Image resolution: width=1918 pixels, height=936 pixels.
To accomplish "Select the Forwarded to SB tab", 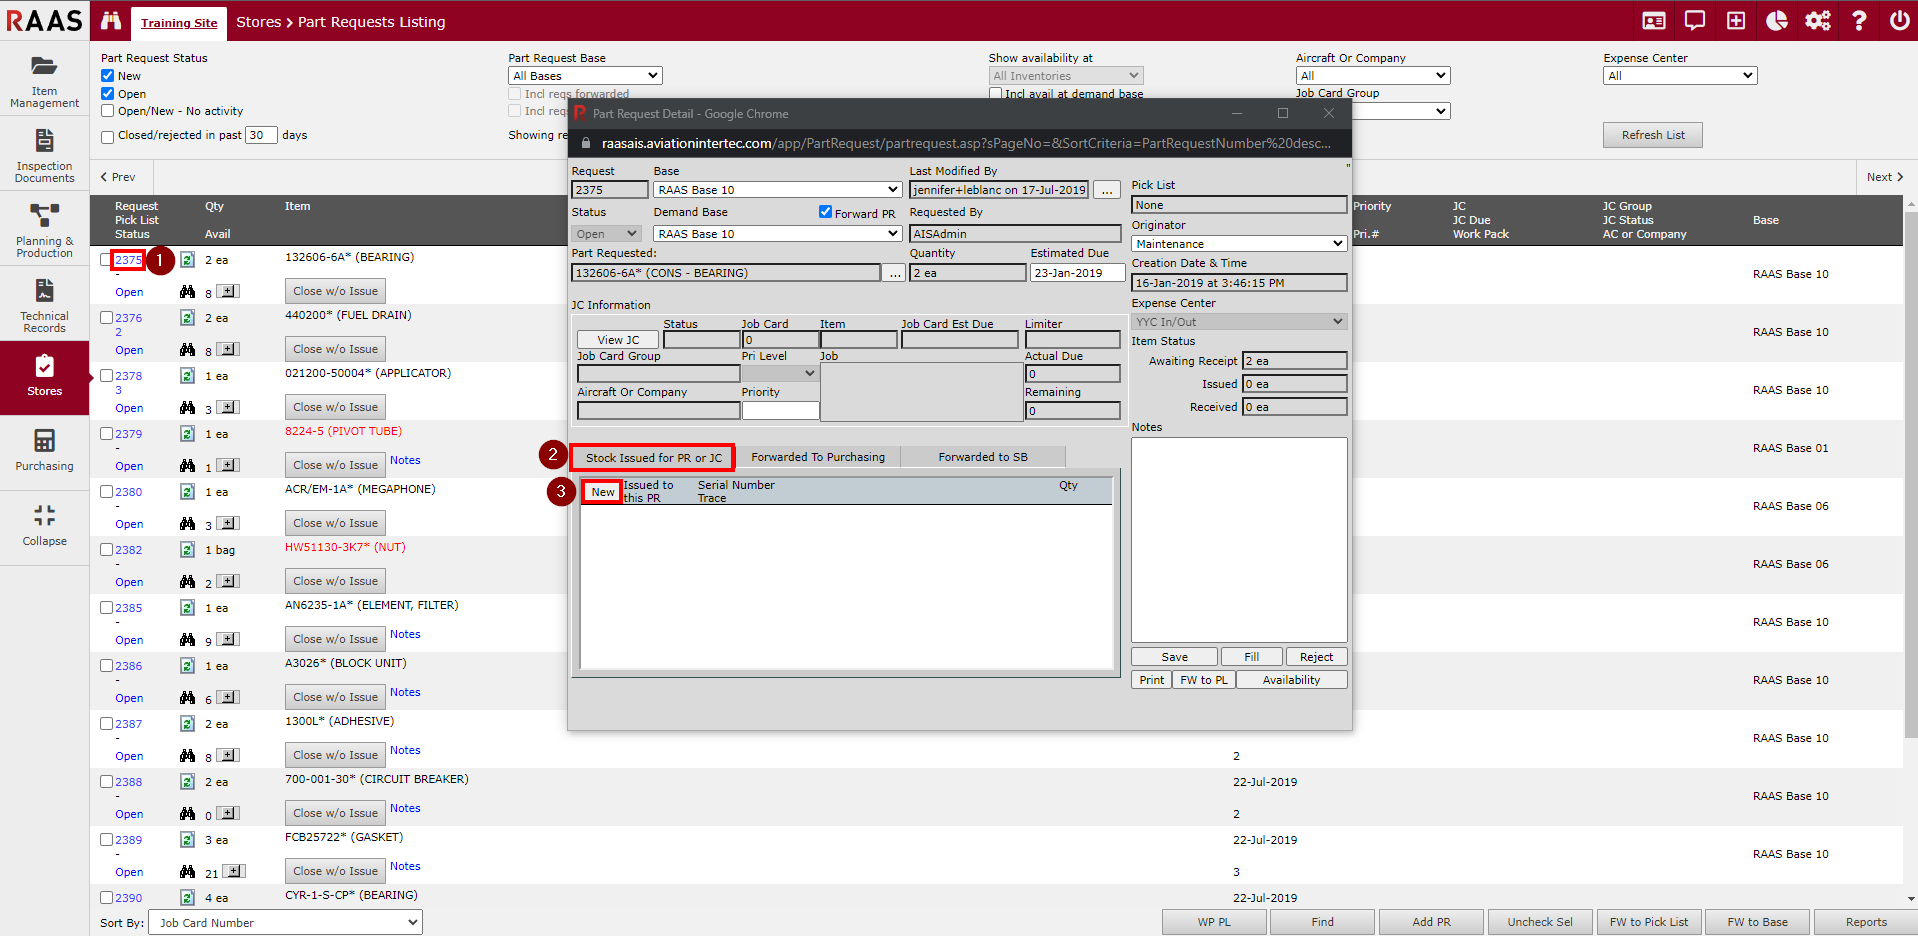I will (982, 457).
